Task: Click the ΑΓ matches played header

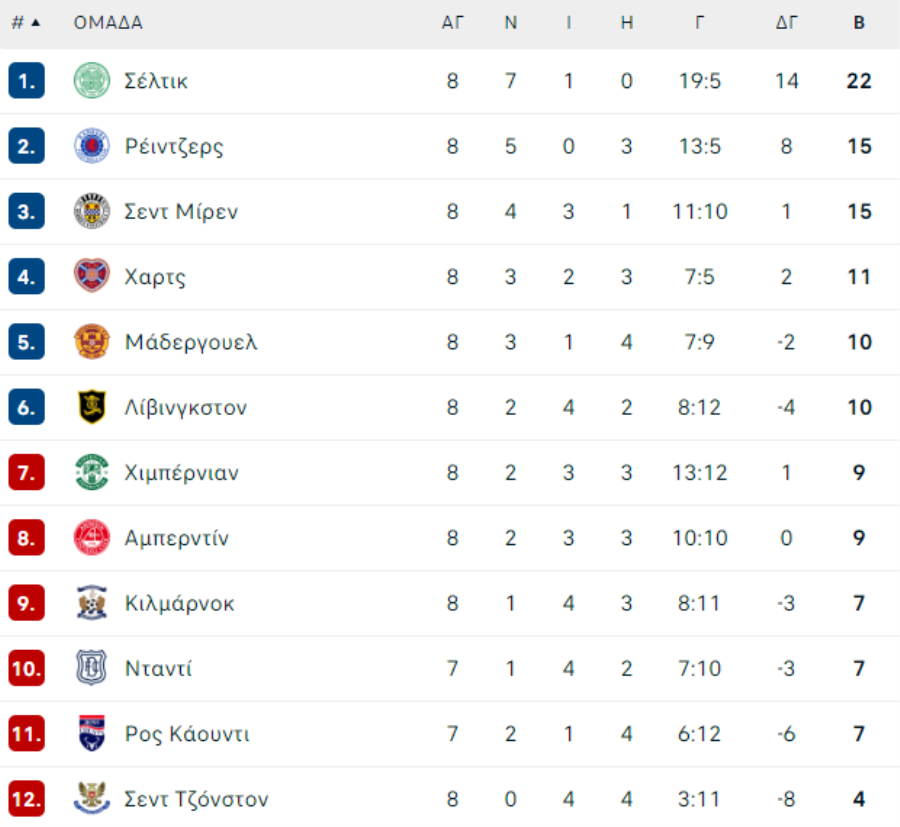Action: pyautogui.click(x=453, y=23)
